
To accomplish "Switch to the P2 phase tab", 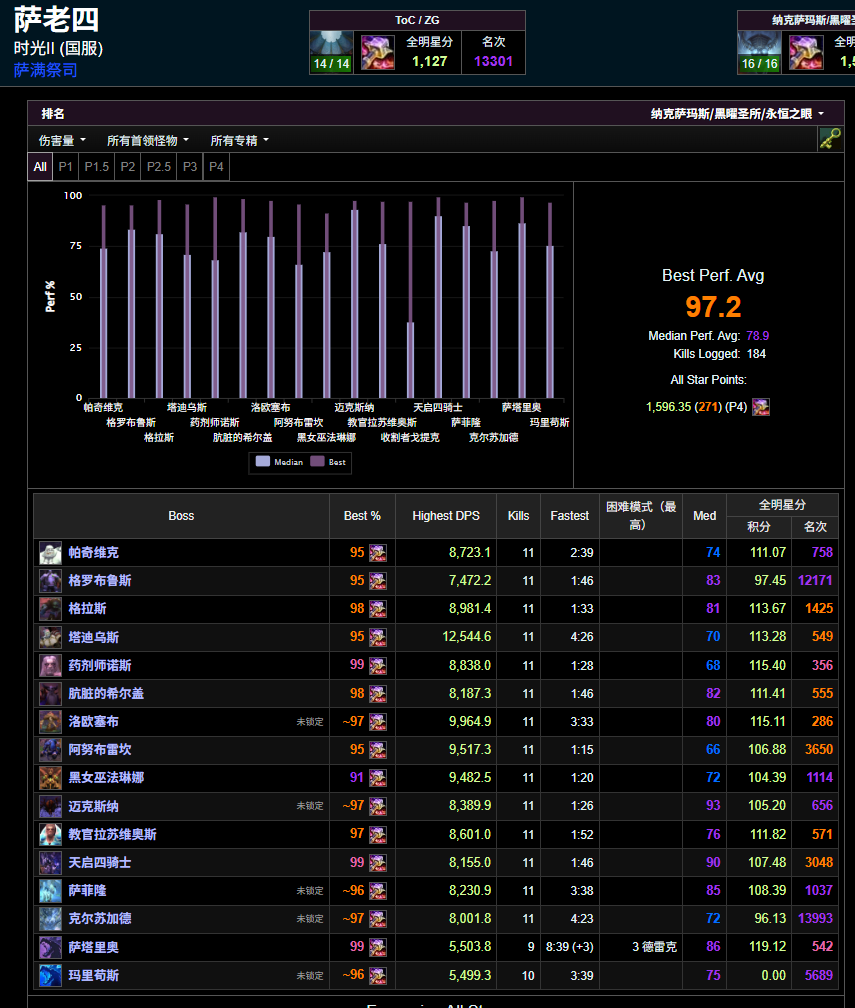I will click(x=128, y=167).
